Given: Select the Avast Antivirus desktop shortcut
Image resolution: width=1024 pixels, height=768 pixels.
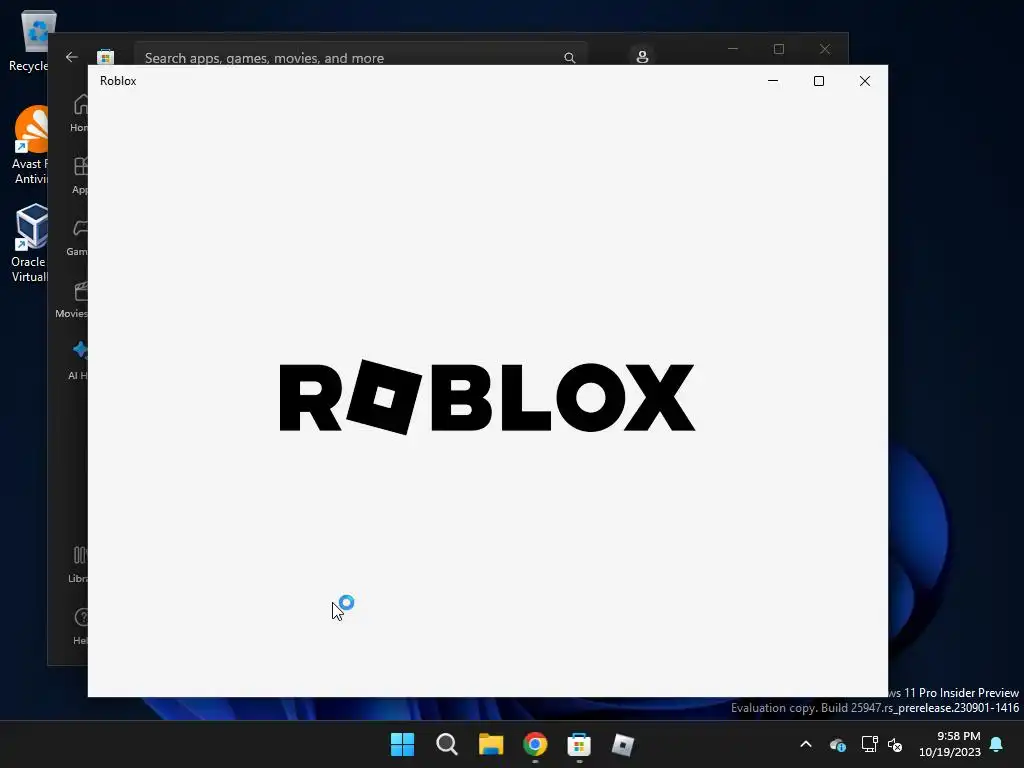Looking at the screenshot, I should [30, 145].
